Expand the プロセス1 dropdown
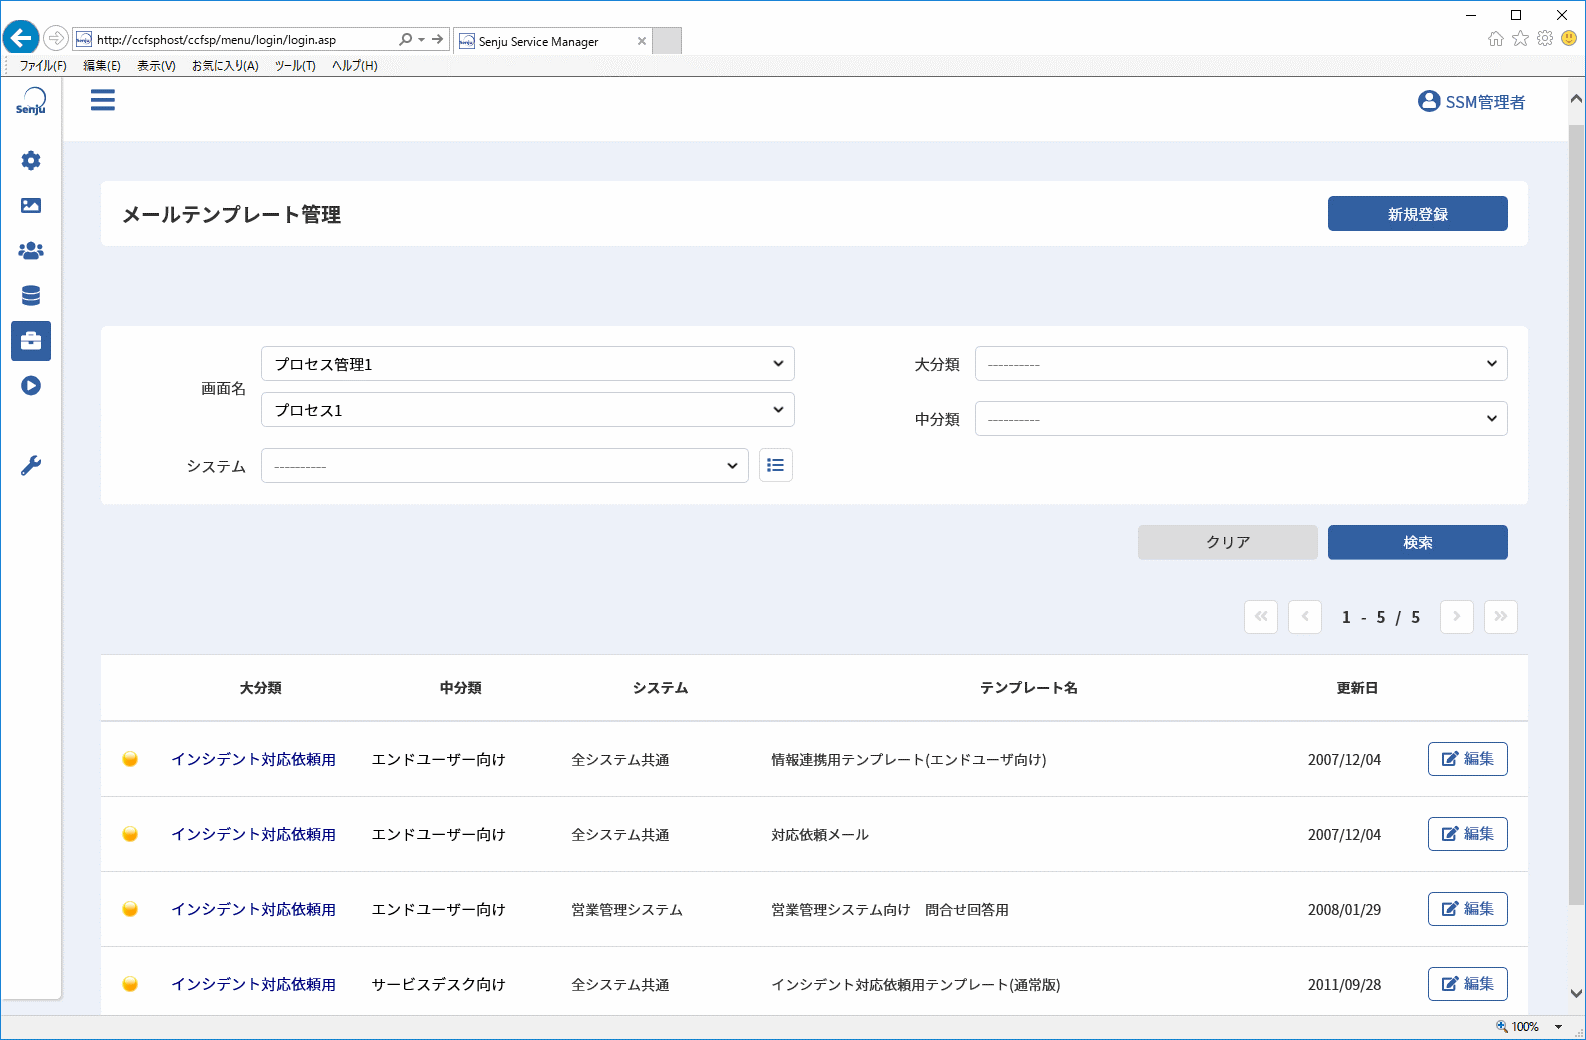Screen dimensions: 1586x1040 pos(528,410)
